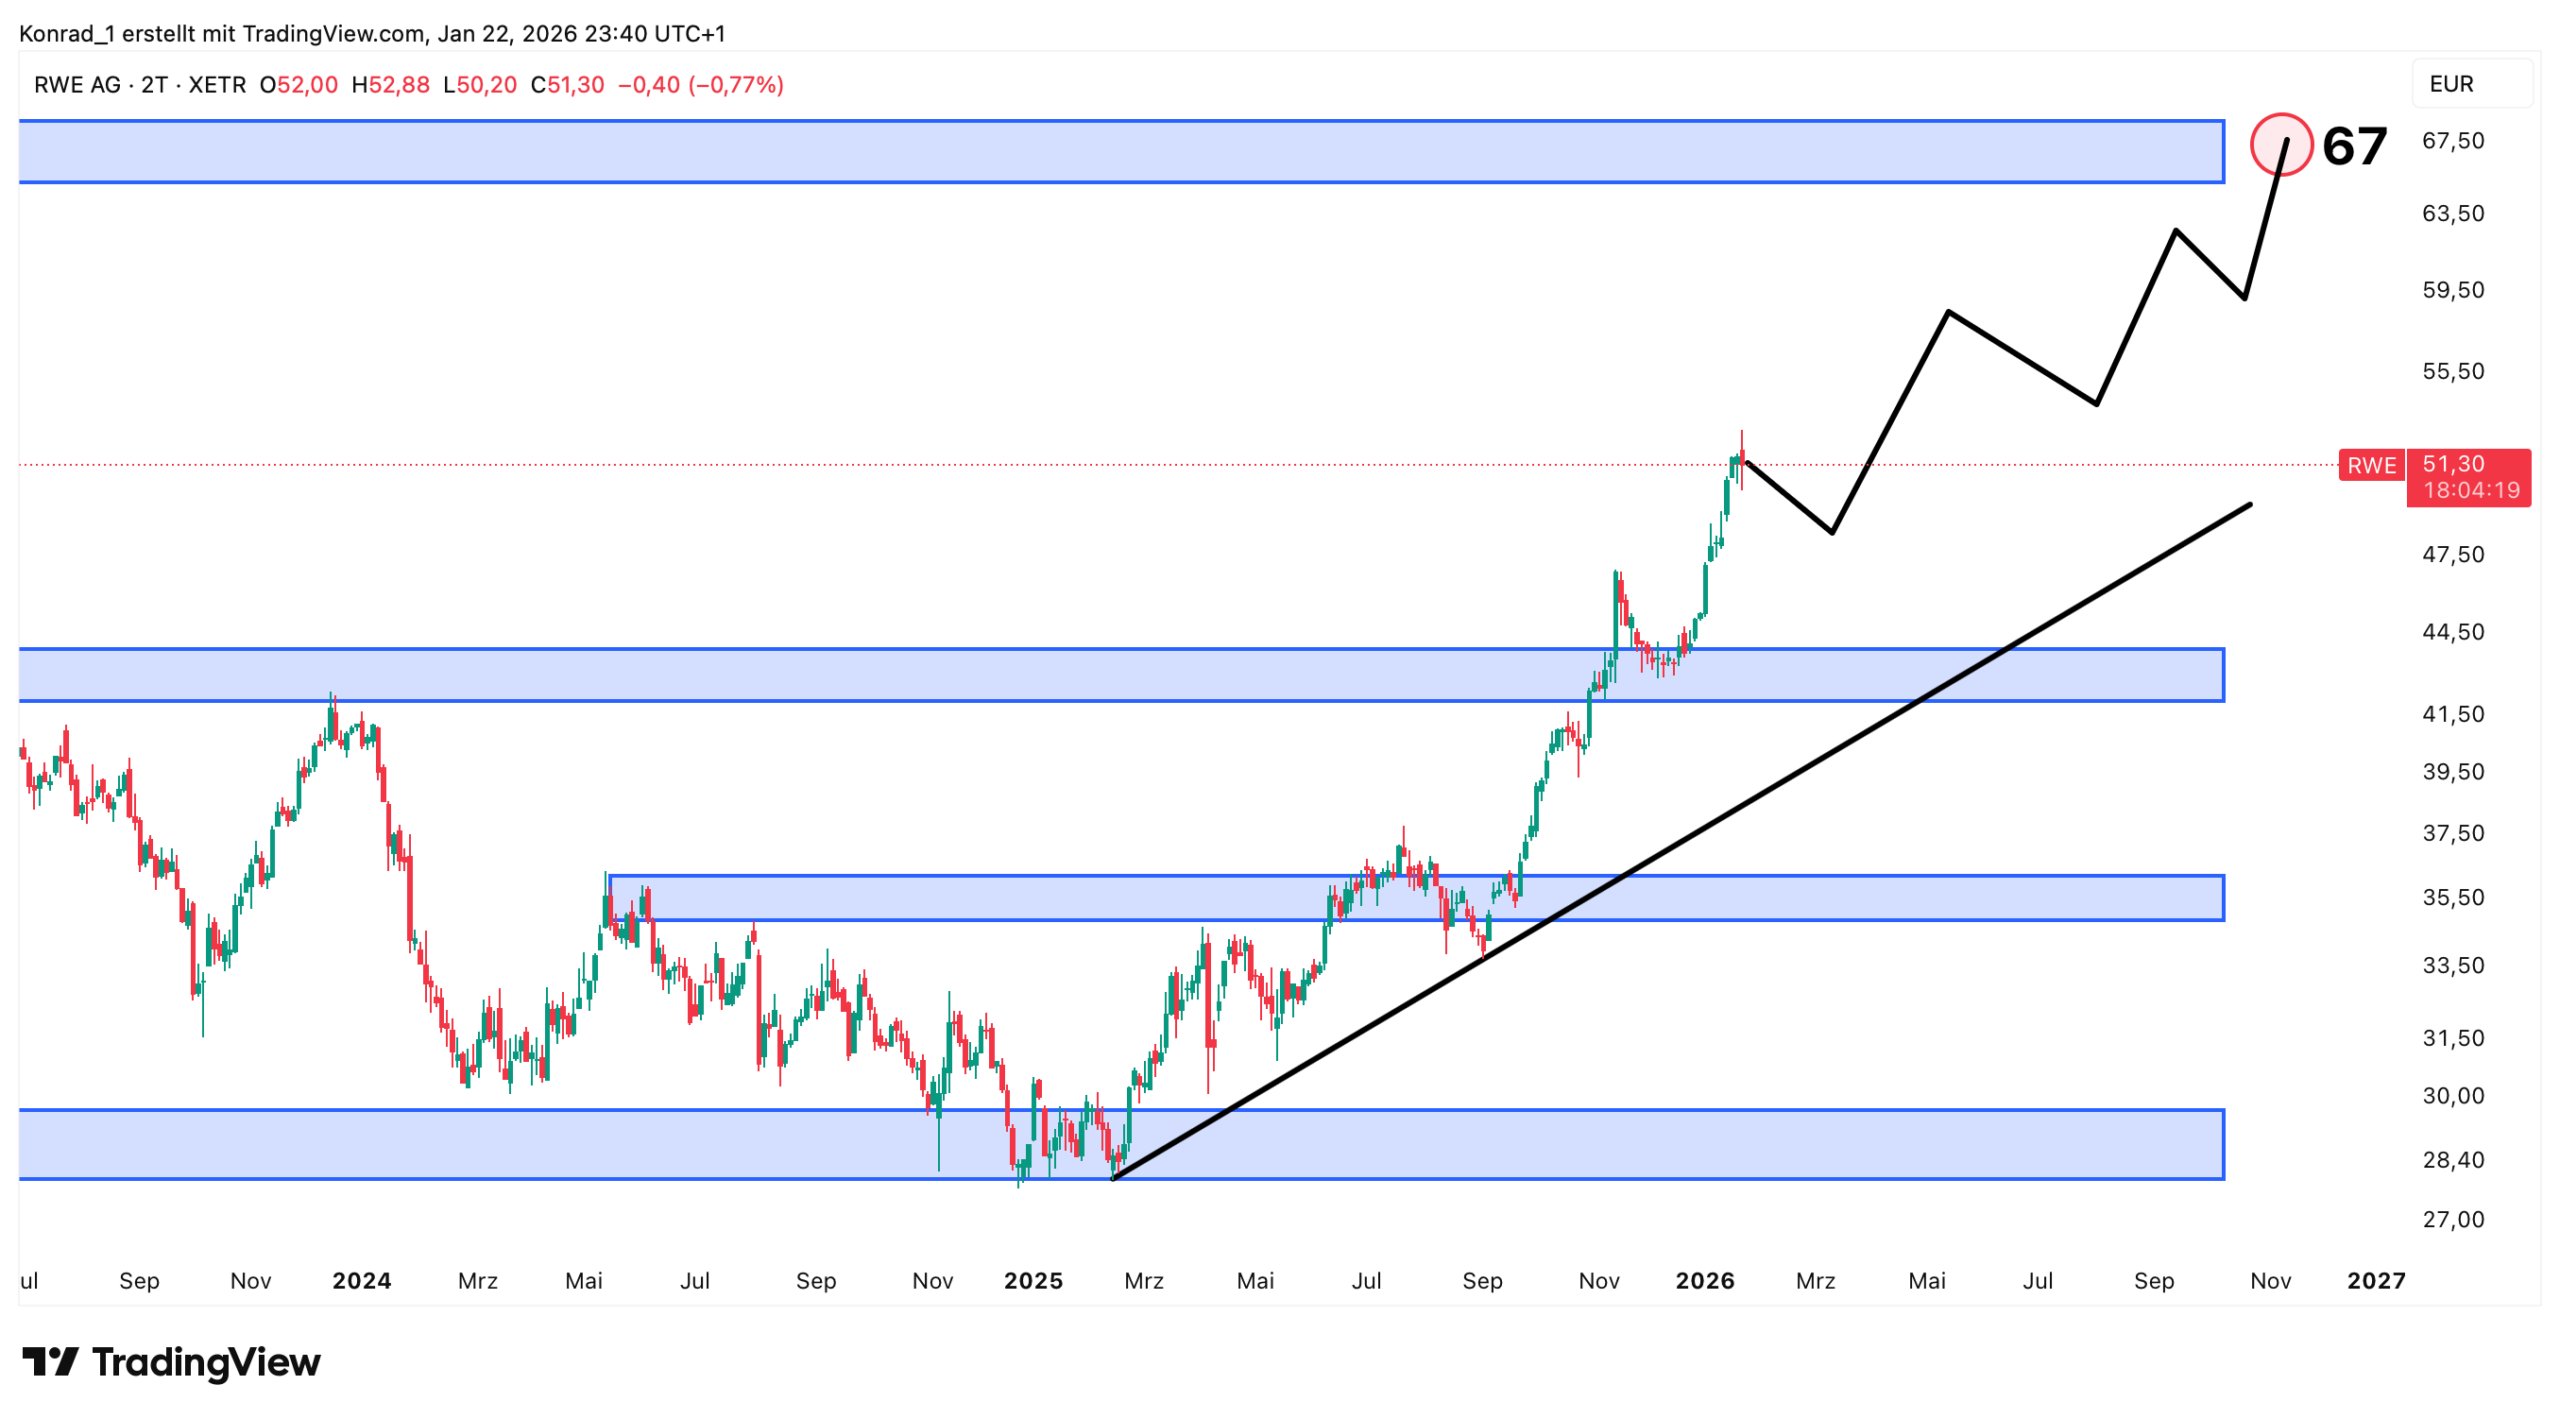
Task: Click the 2027 year label on time axis
Action: tap(2375, 1280)
